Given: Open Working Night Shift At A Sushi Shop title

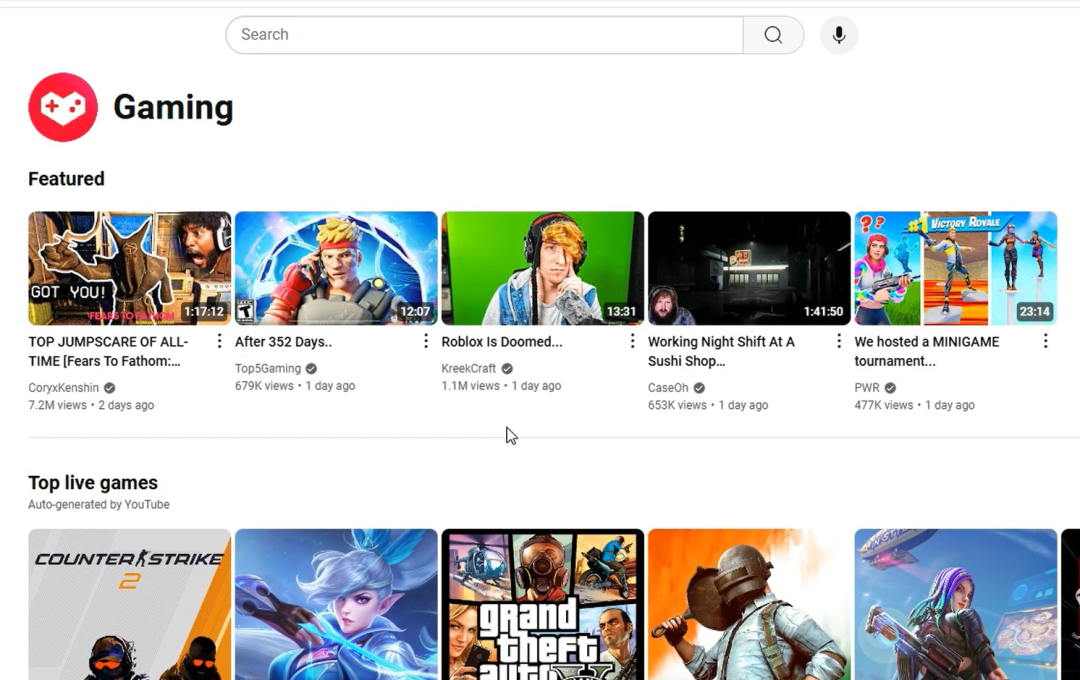Looking at the screenshot, I should [x=721, y=351].
